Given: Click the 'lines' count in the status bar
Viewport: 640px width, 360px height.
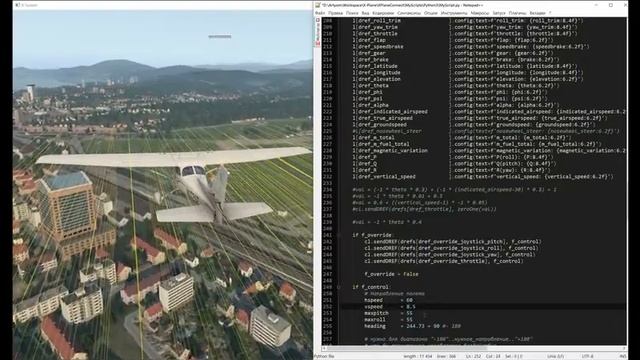Looking at the screenshot, I should click(x=446, y=356).
